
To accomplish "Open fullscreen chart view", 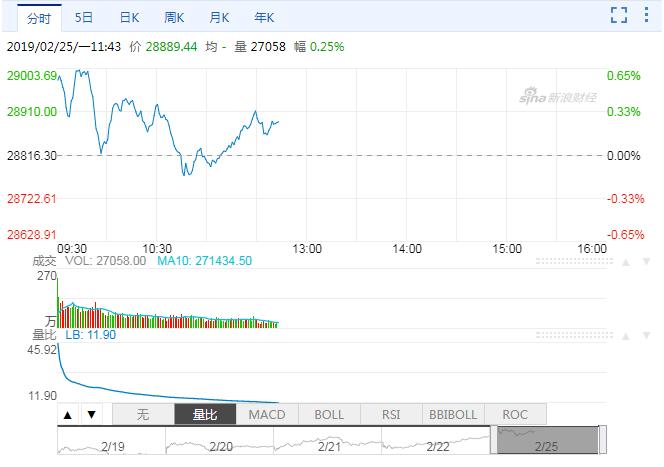I will [619, 15].
